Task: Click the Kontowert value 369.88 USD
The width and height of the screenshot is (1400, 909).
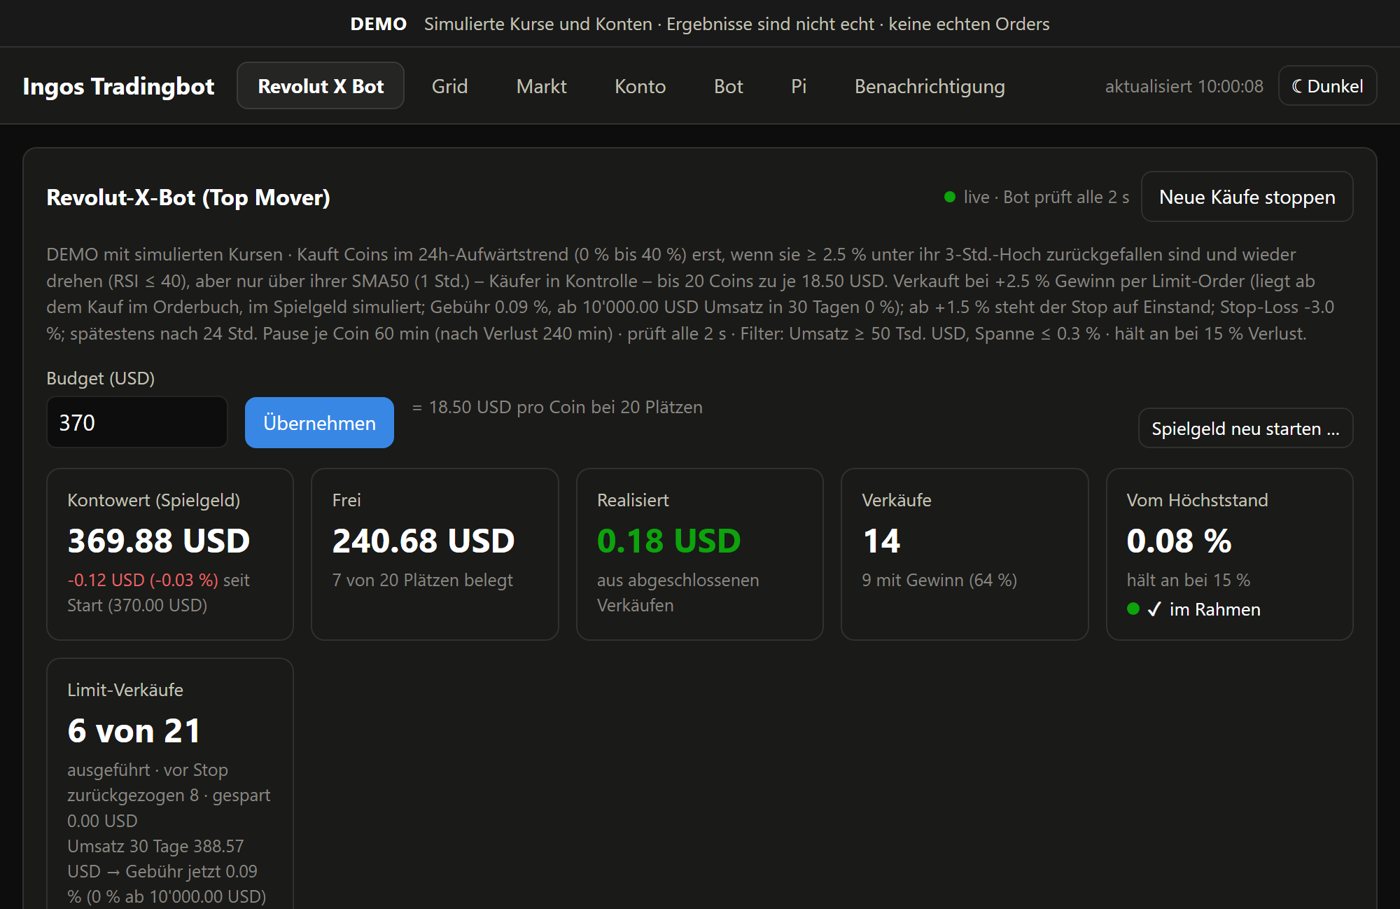Action: click(x=158, y=541)
